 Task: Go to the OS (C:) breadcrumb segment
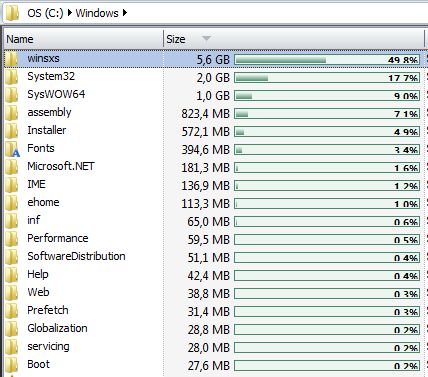45,13
